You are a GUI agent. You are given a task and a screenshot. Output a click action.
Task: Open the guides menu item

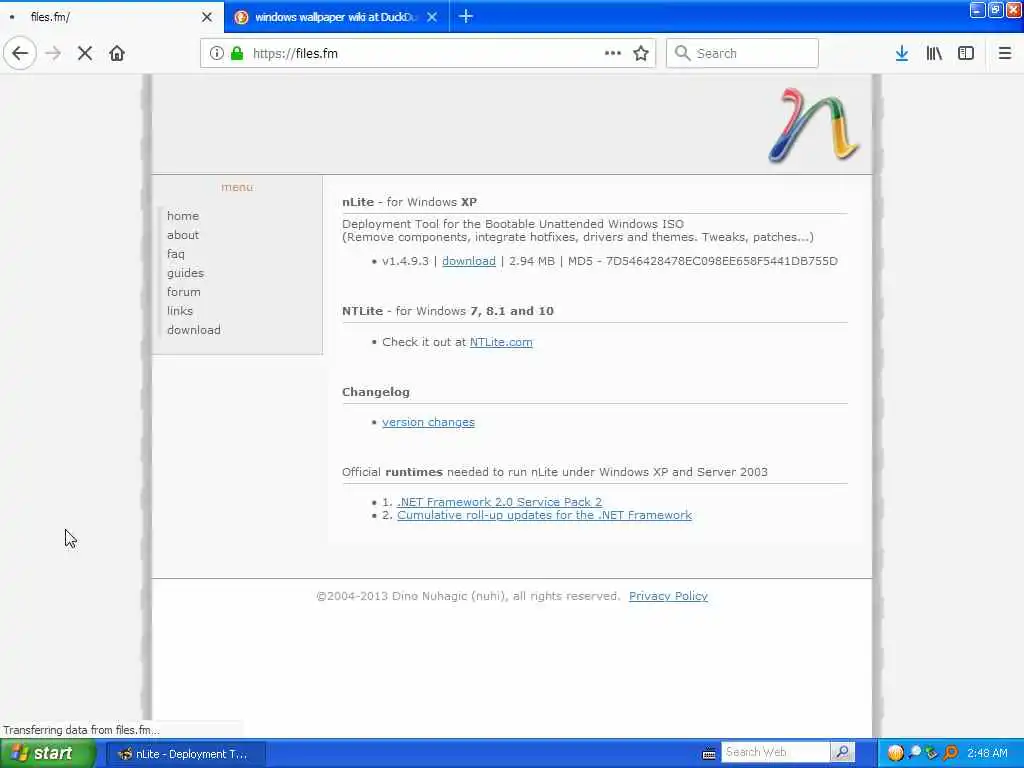click(185, 272)
